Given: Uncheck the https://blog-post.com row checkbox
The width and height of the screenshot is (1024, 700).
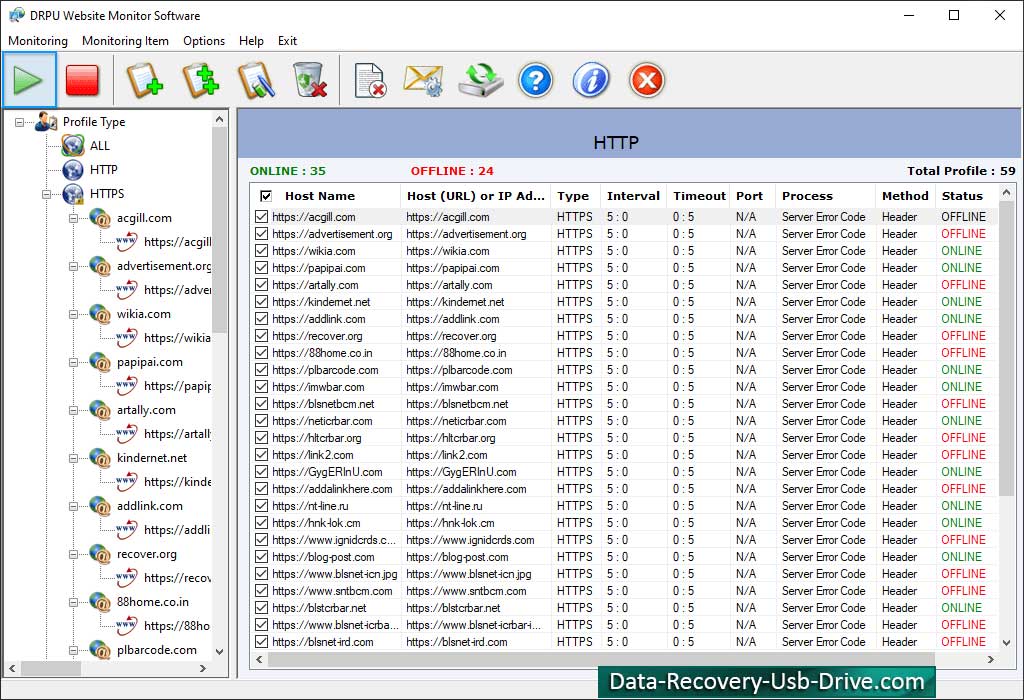Looking at the screenshot, I should tap(261, 556).
